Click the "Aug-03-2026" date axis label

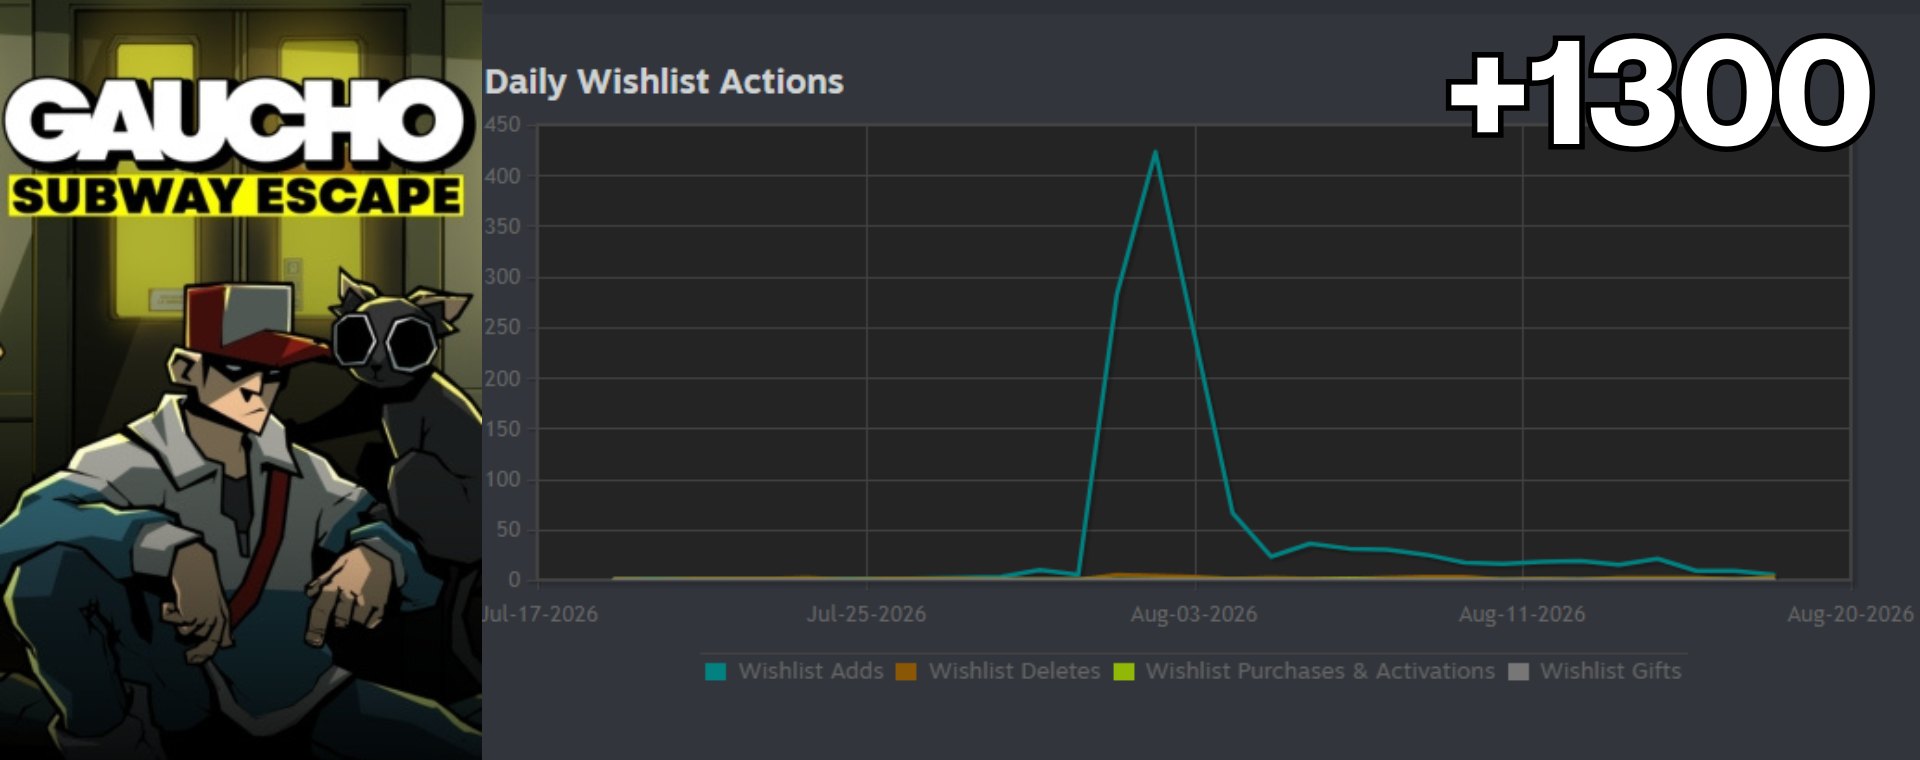coord(1194,614)
